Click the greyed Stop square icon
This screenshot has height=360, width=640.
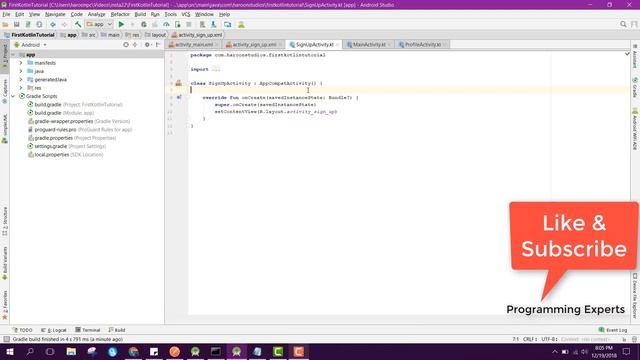click(x=189, y=24)
